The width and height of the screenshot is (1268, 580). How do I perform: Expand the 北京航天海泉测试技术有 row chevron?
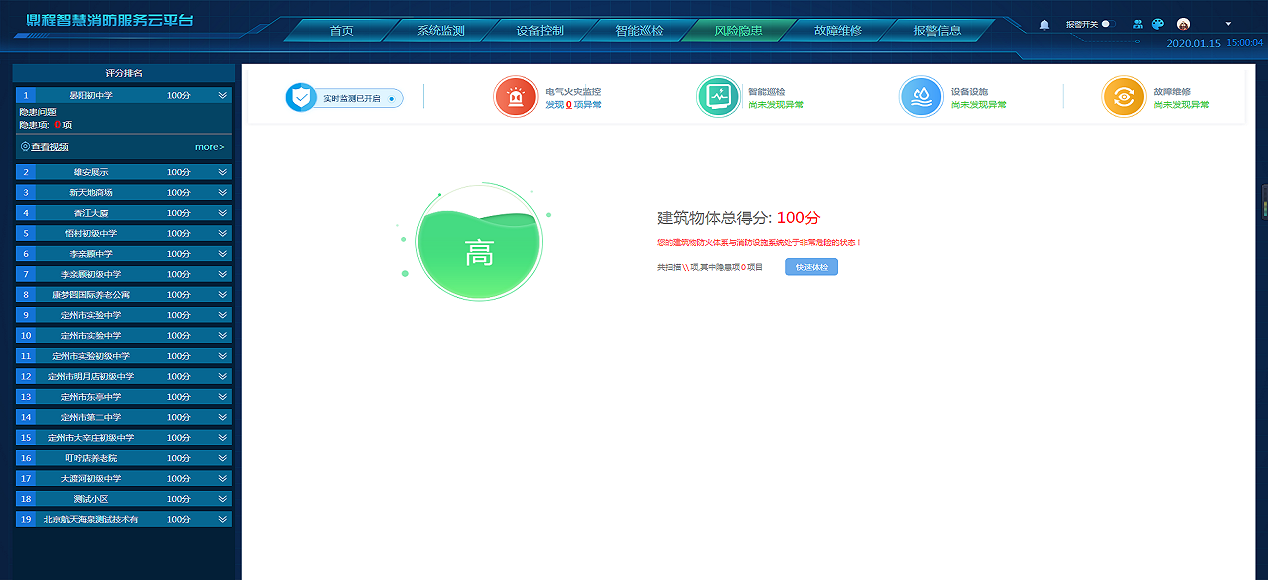[x=223, y=519]
